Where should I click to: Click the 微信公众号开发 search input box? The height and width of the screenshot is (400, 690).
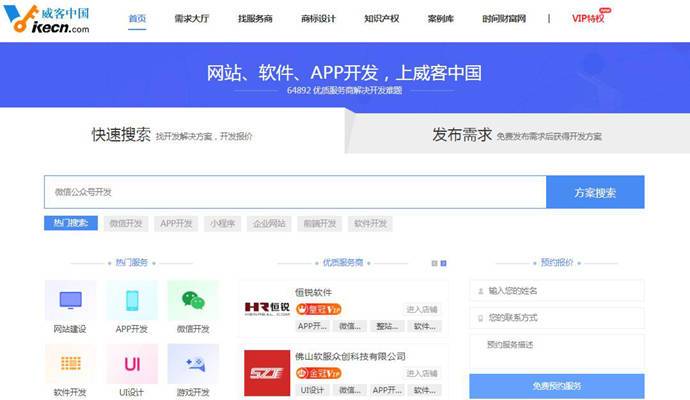tap(294, 192)
